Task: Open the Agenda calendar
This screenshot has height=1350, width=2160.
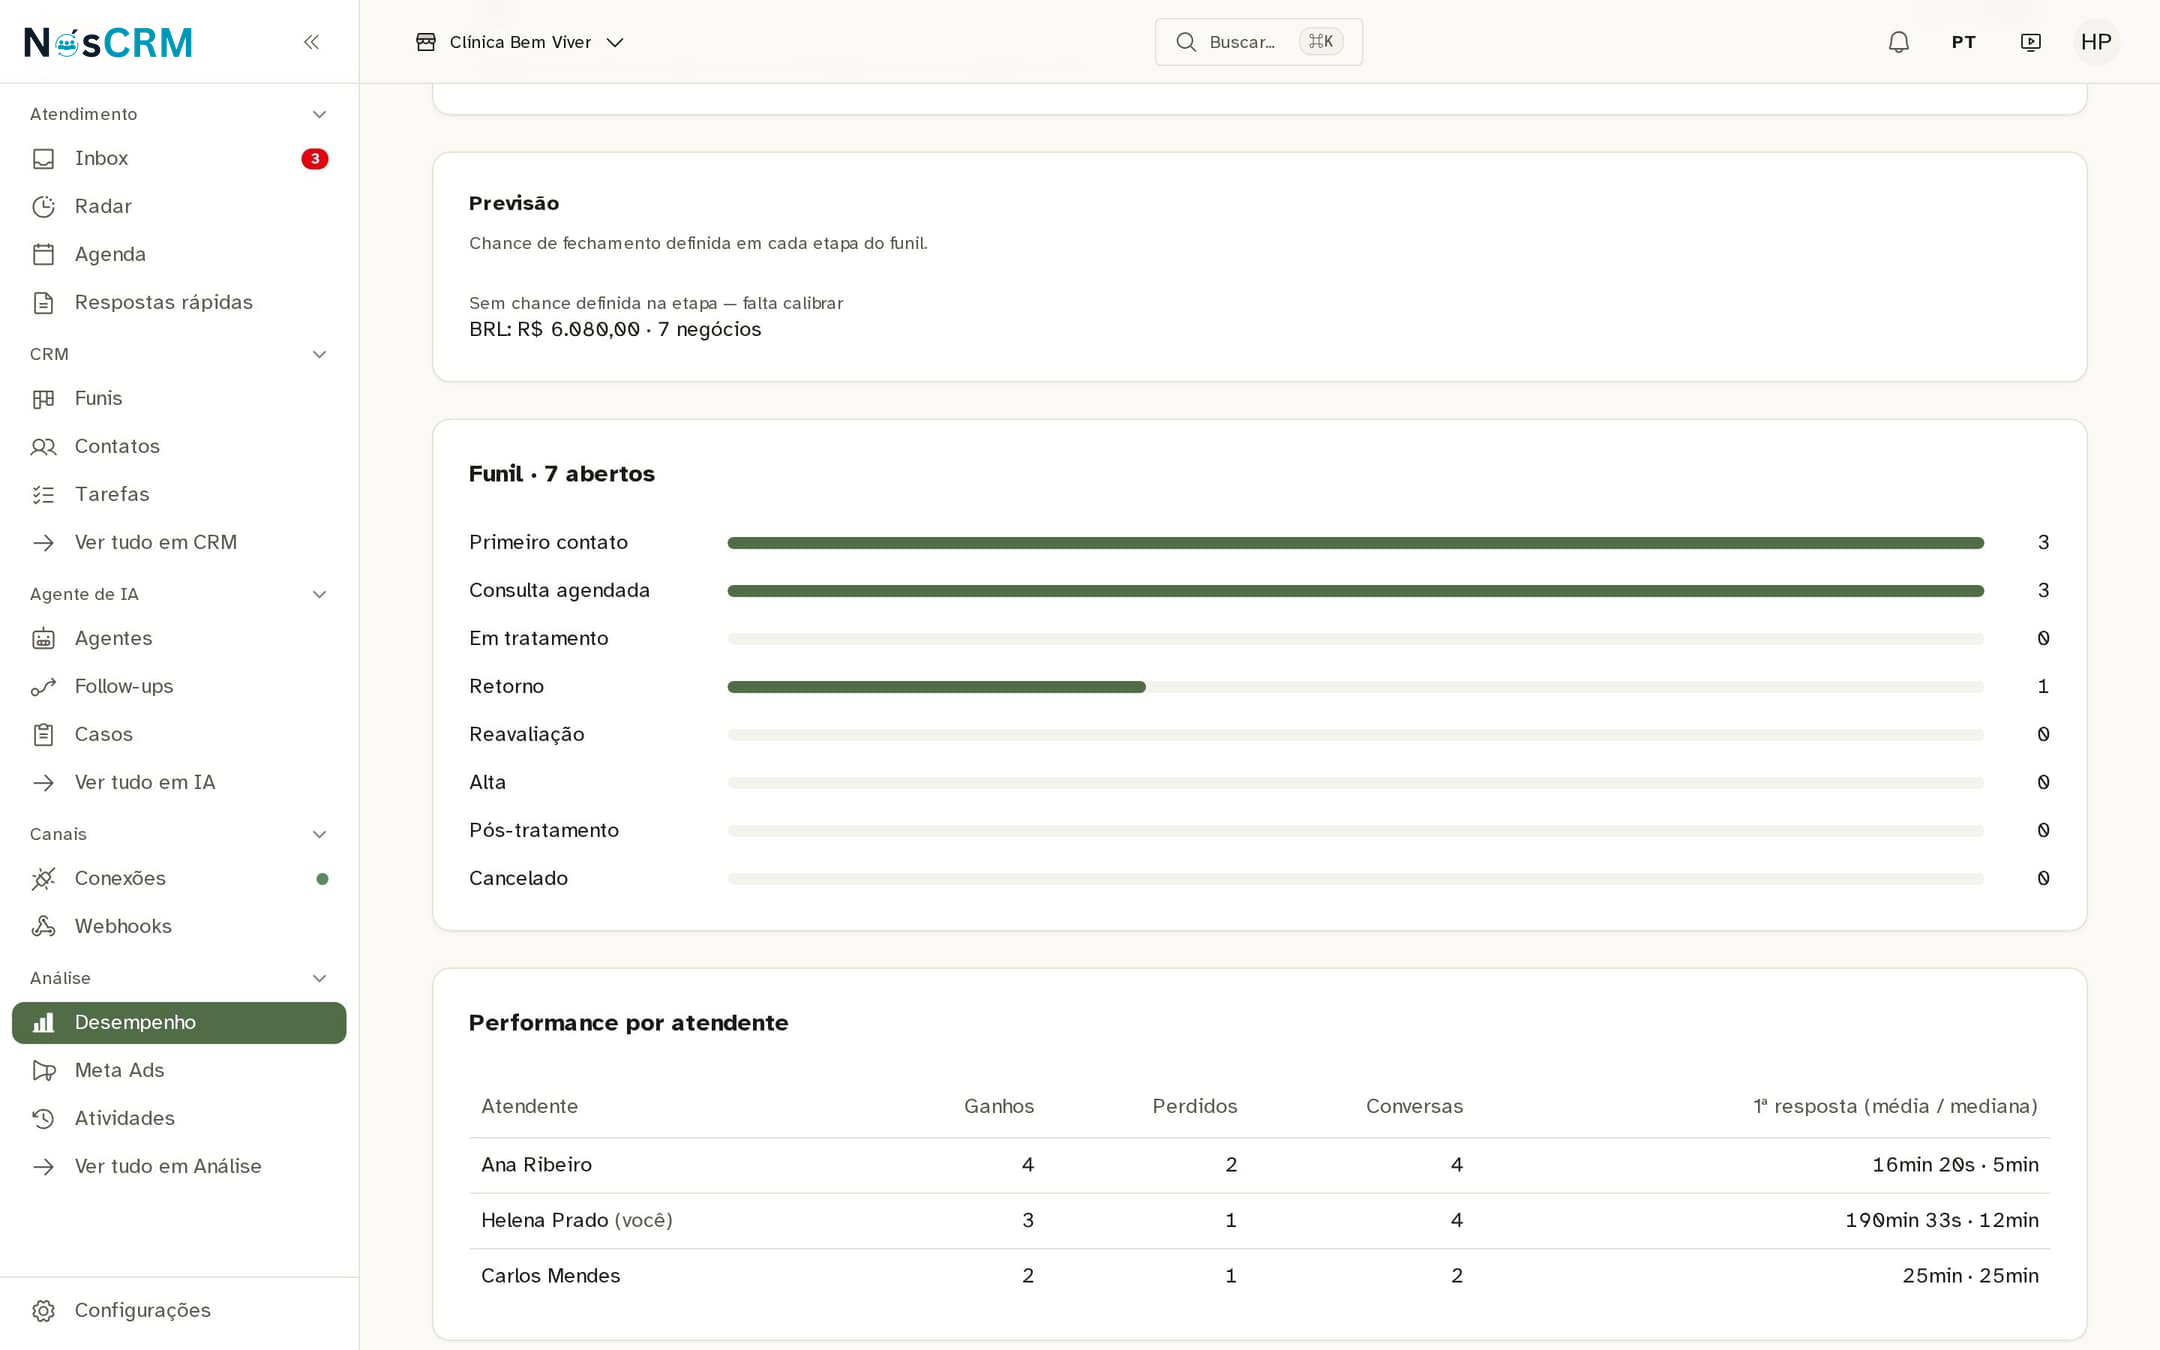Action: pyautogui.click(x=179, y=254)
